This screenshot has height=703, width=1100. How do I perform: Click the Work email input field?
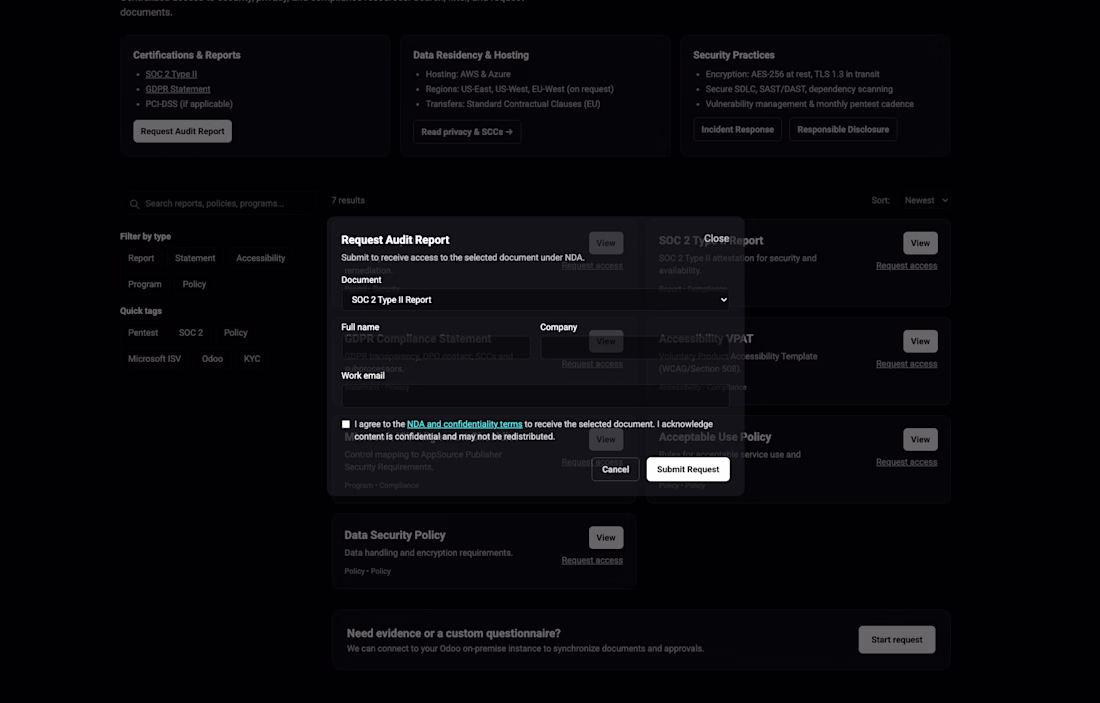(x=535, y=396)
